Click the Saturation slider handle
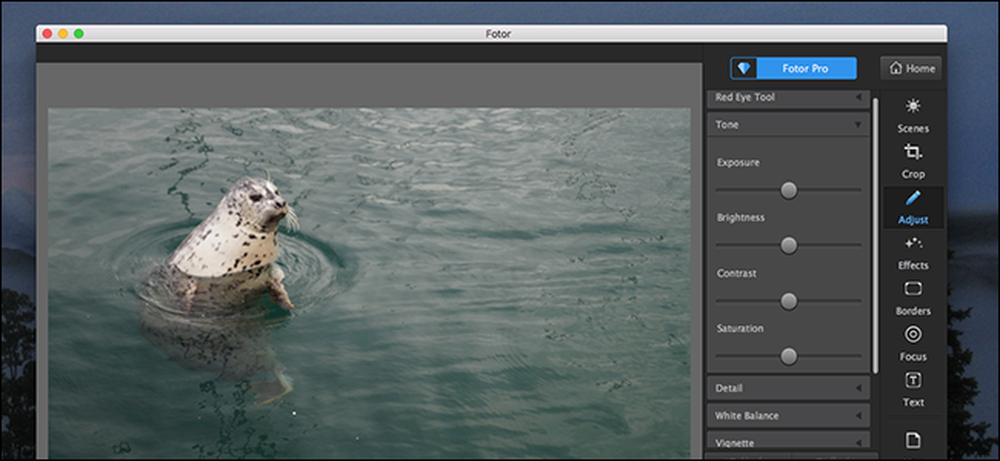 pyautogui.click(x=789, y=356)
